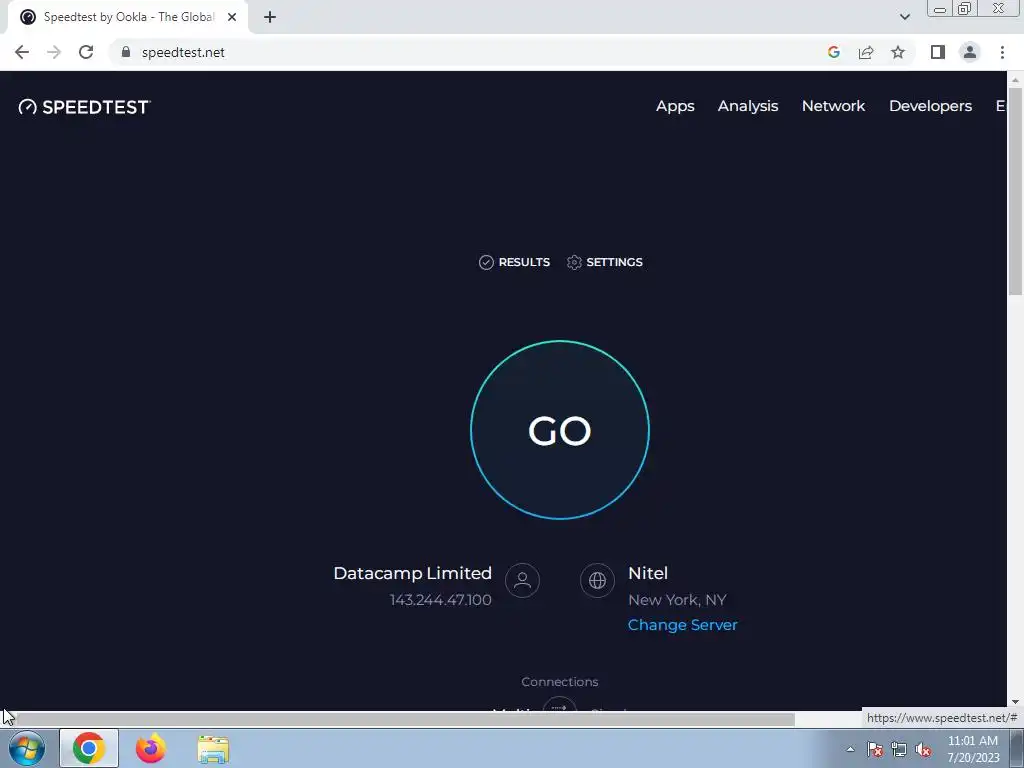Close the Speedtest by Ookla tab
Image resolution: width=1024 pixels, height=768 pixels.
click(232, 17)
